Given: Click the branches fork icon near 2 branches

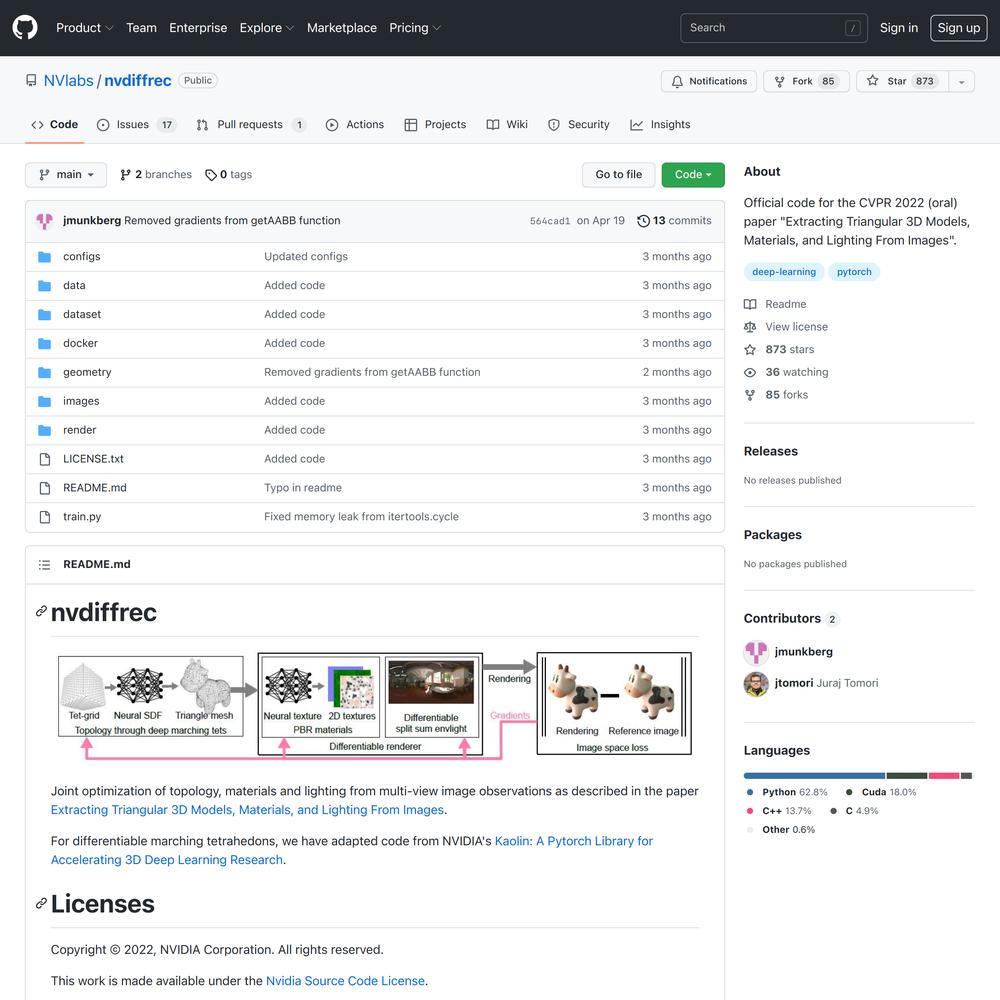Looking at the screenshot, I should [x=126, y=175].
